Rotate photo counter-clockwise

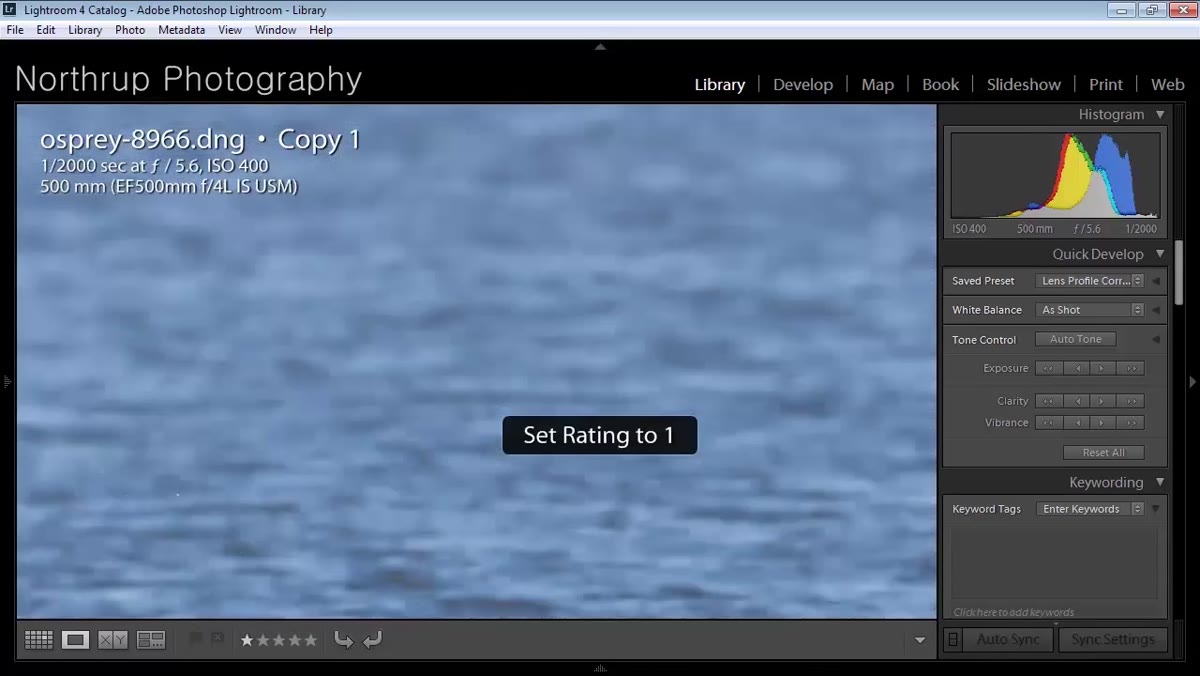click(343, 640)
